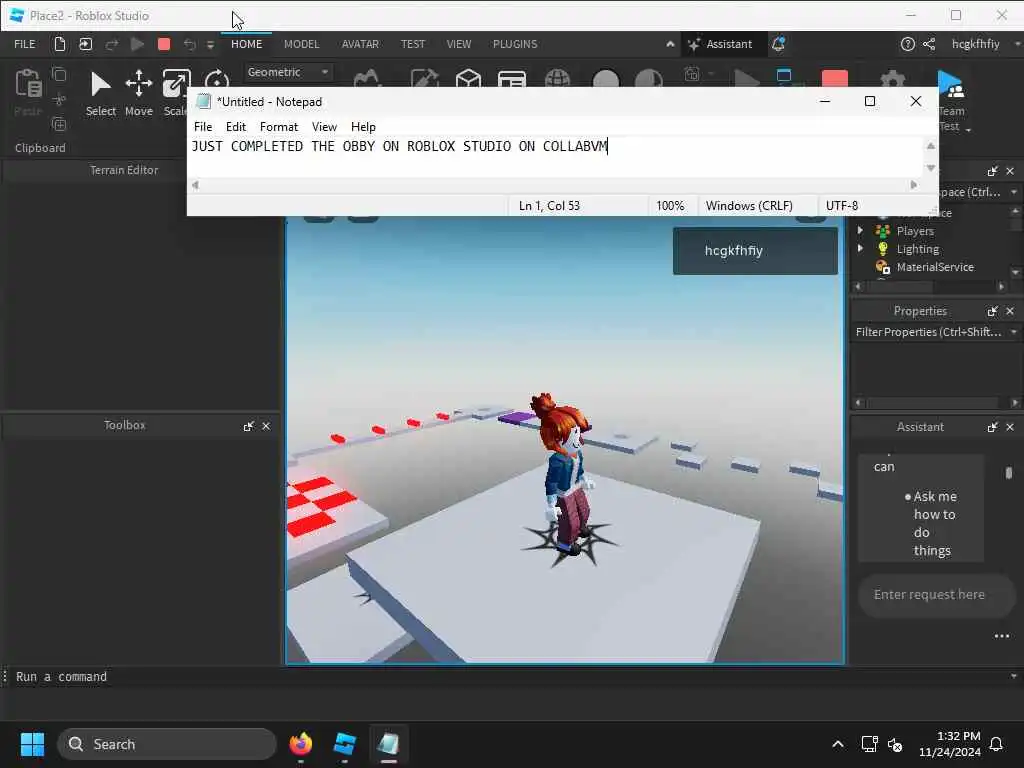Open Notepad Help menu
The image size is (1024, 768).
coord(363,127)
